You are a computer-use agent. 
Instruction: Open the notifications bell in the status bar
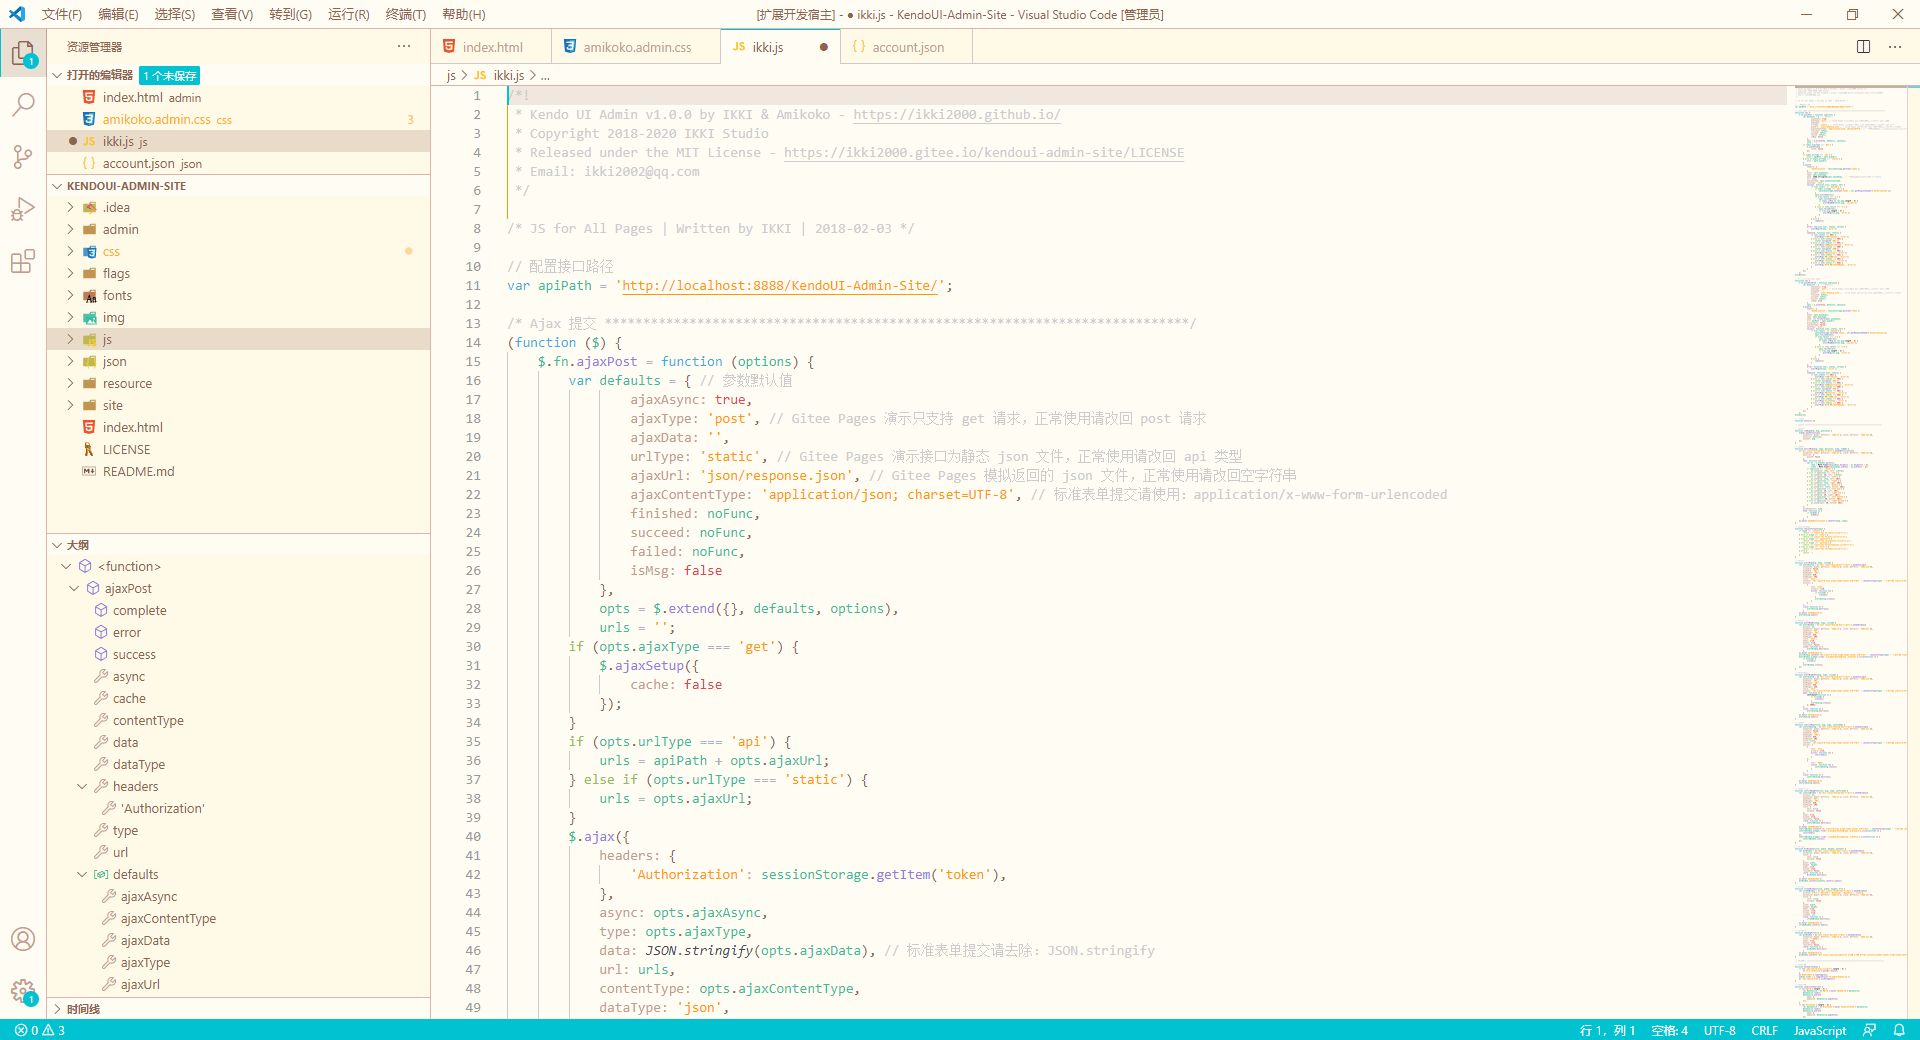tap(1899, 1030)
